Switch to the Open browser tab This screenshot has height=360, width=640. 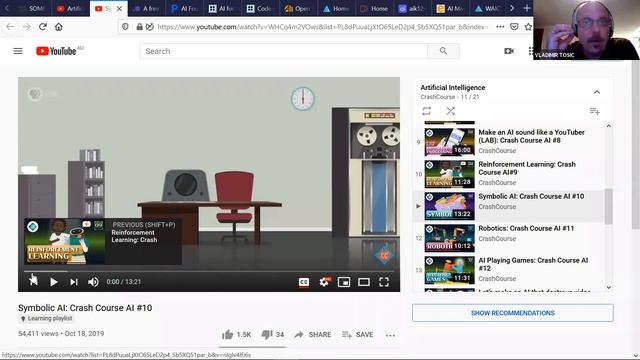point(297,8)
